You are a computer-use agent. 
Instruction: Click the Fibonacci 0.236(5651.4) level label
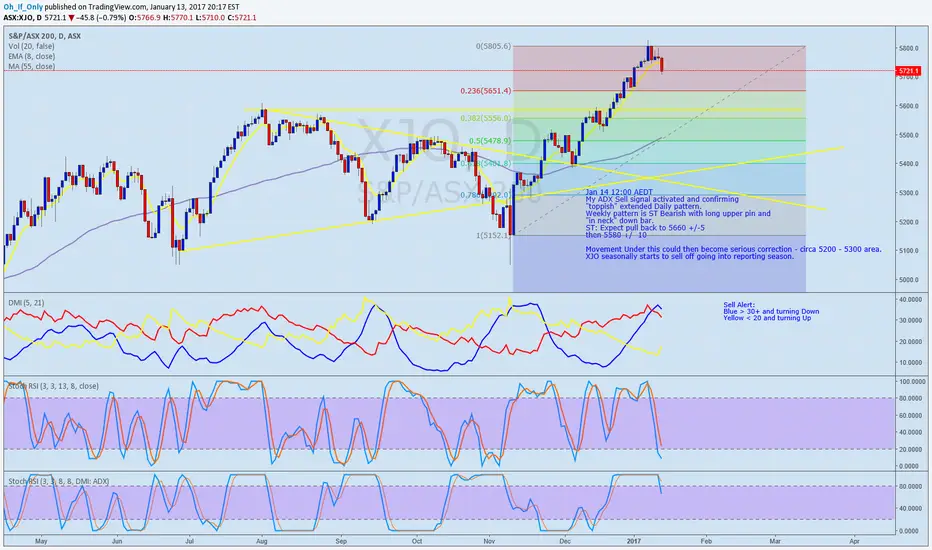[x=486, y=91]
